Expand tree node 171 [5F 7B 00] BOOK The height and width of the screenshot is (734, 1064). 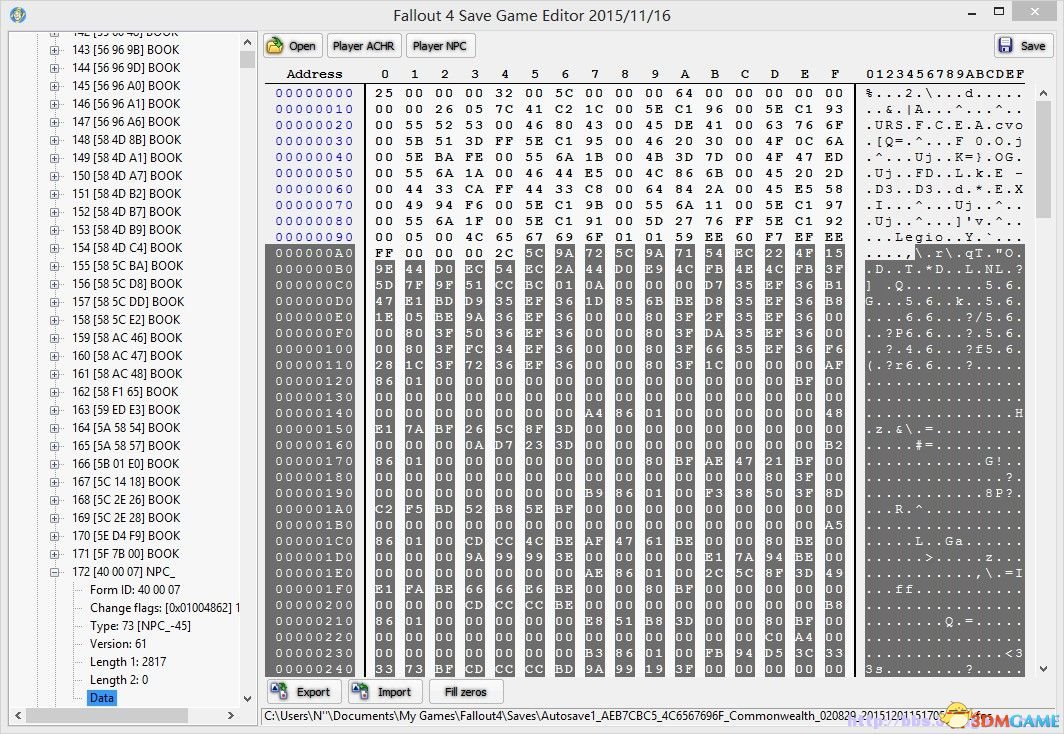tap(54, 554)
